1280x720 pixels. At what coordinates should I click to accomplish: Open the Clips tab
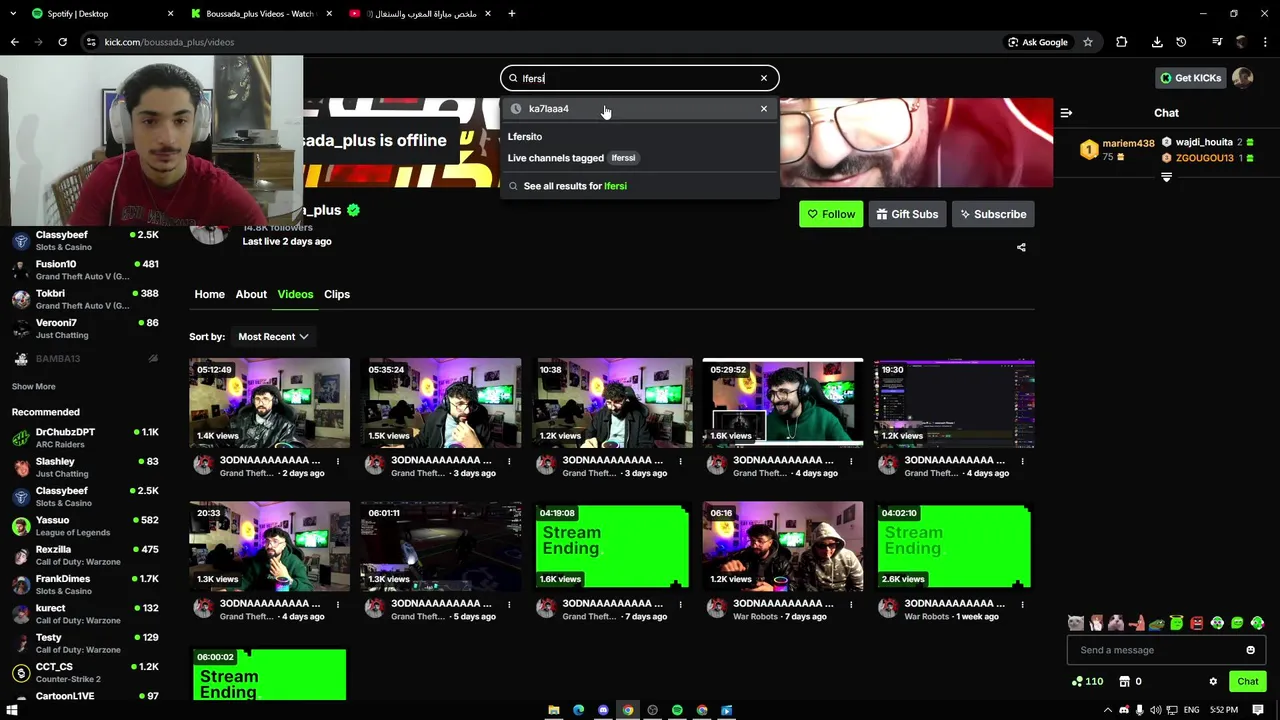[x=337, y=294]
